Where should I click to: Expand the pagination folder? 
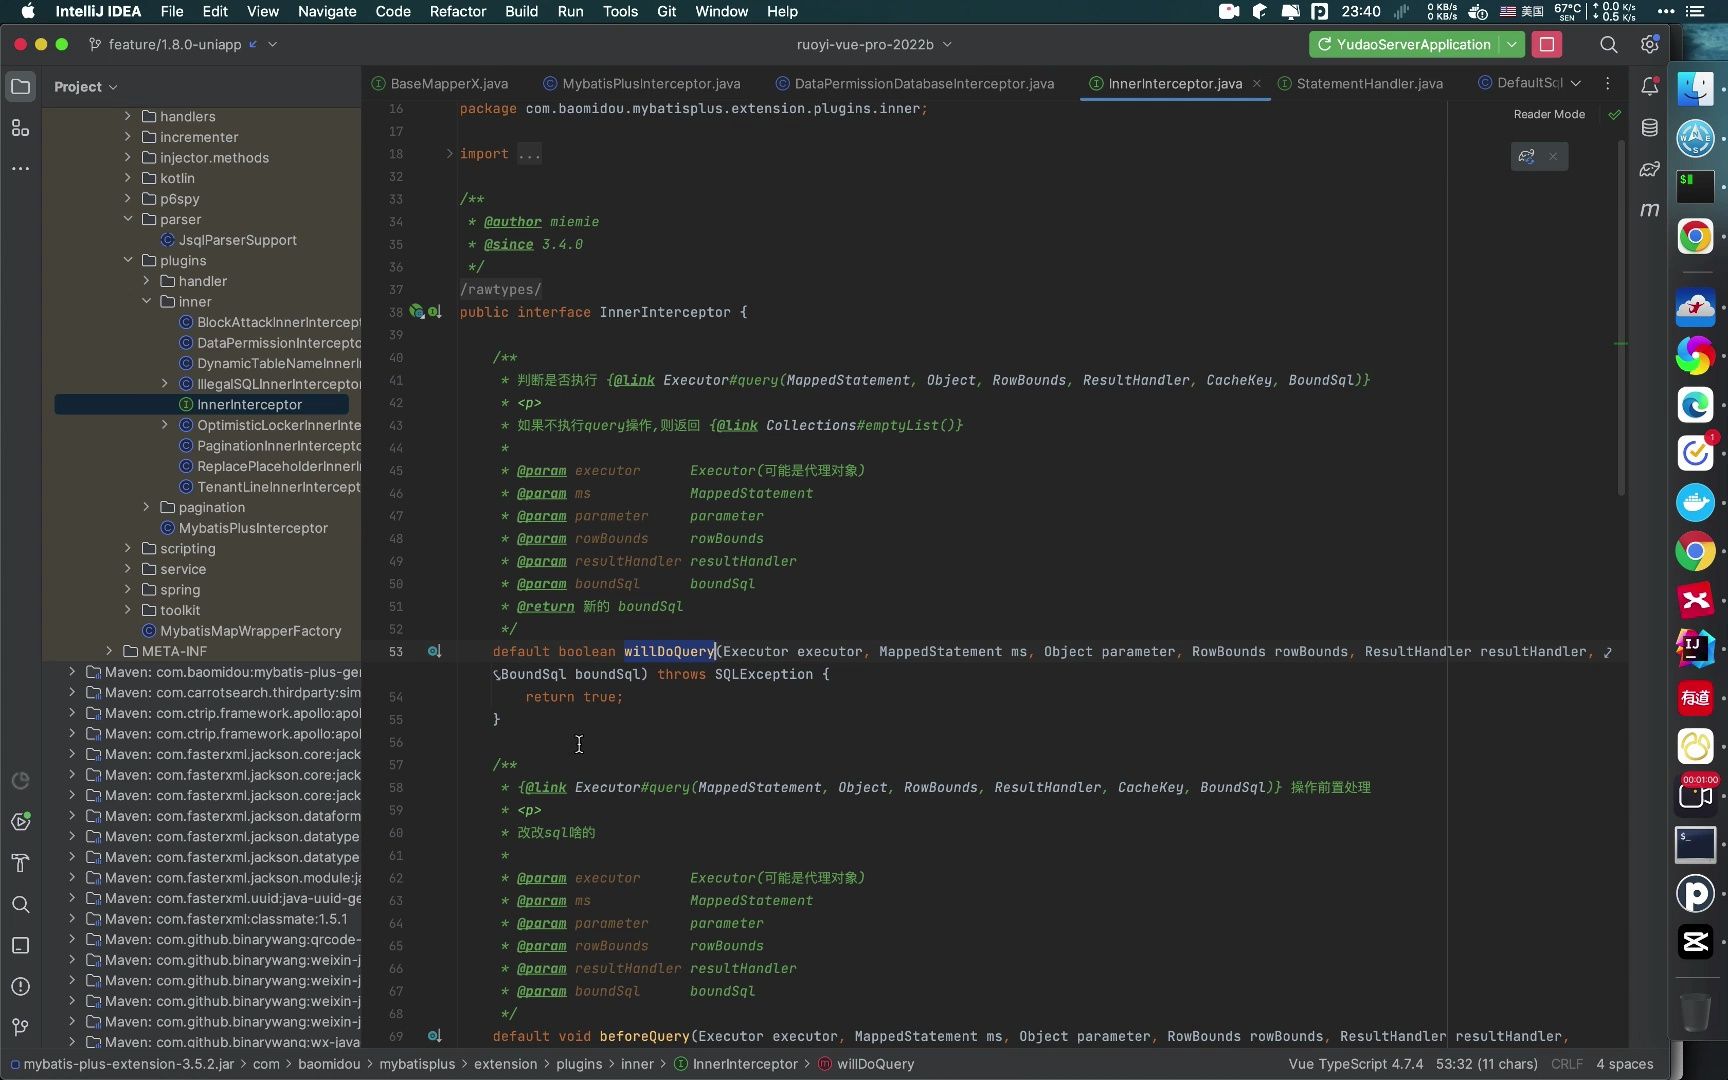[146, 507]
